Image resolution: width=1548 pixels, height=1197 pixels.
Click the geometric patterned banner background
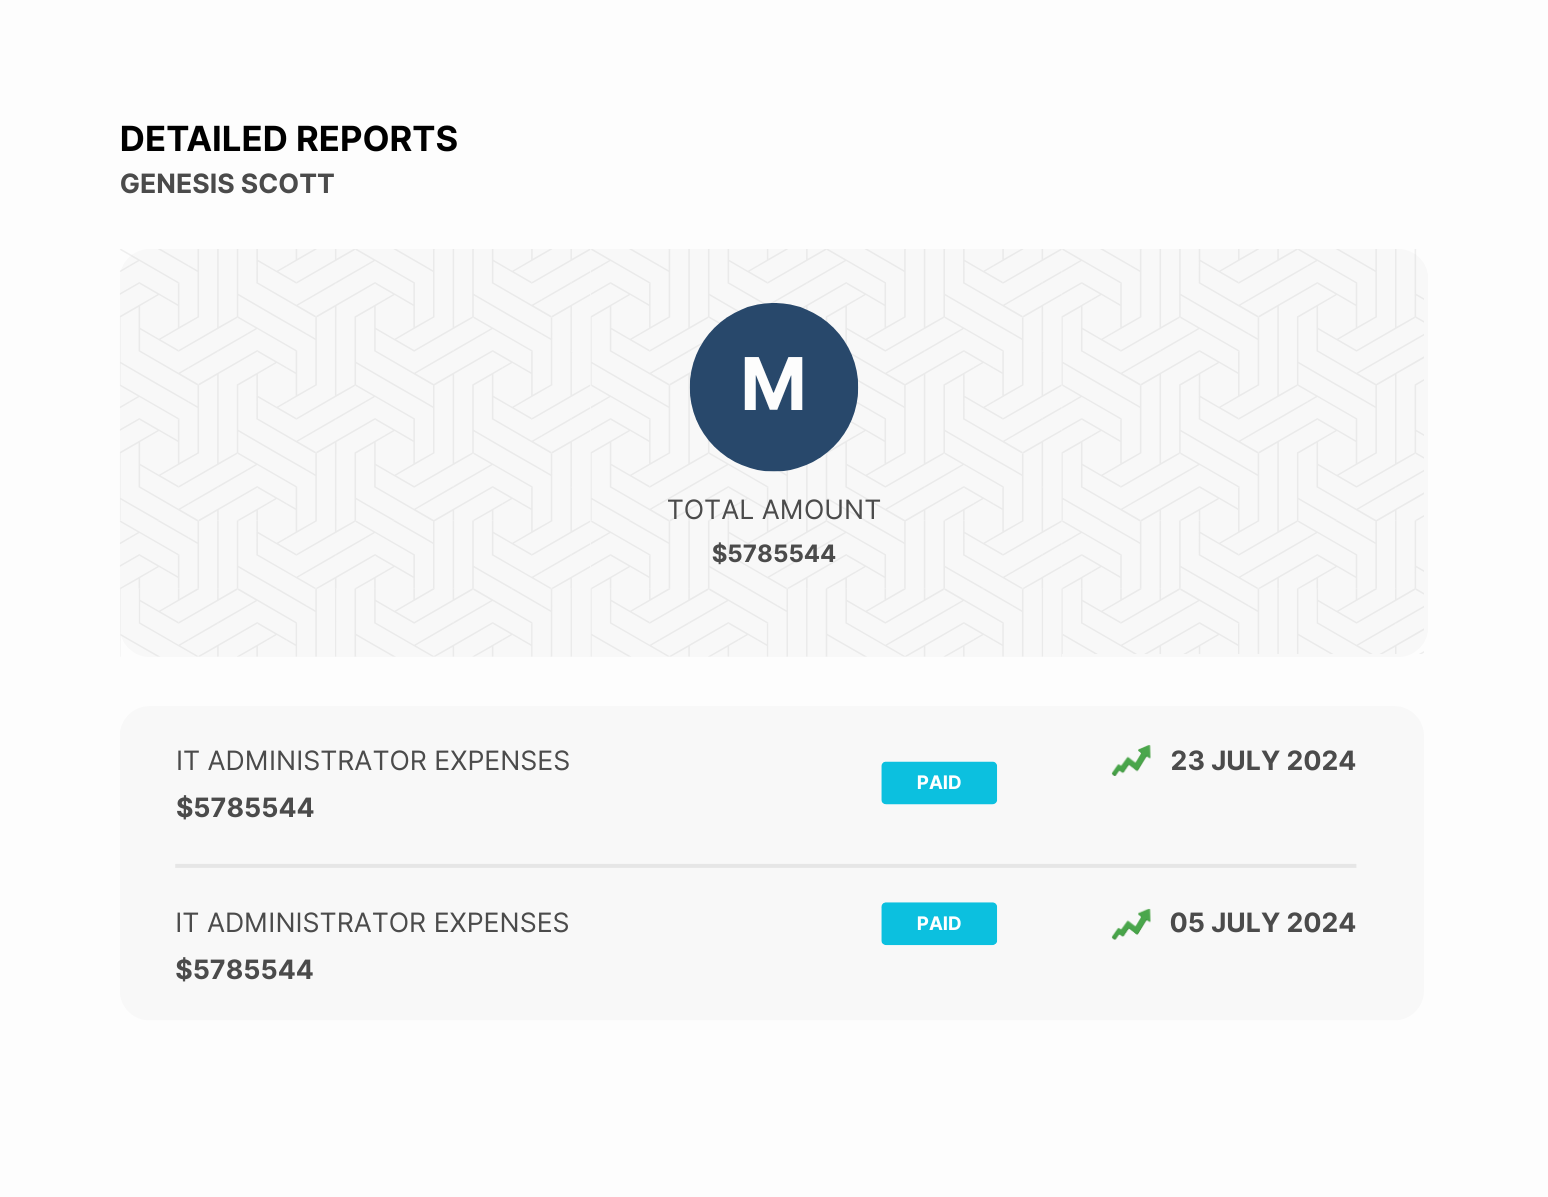click(x=350, y=450)
